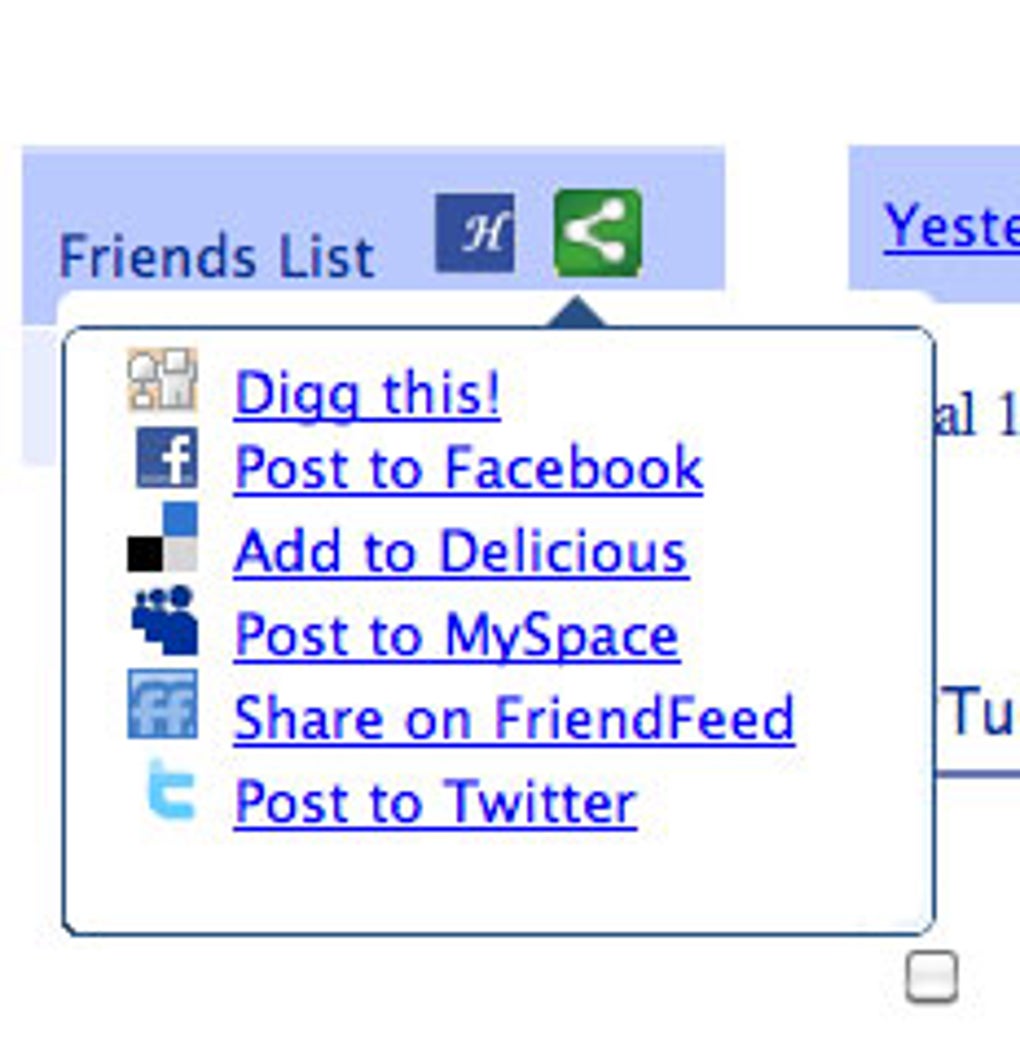The width and height of the screenshot is (1020, 1060).
Task: Click the Digg icon in share popup
Action: [x=162, y=380]
